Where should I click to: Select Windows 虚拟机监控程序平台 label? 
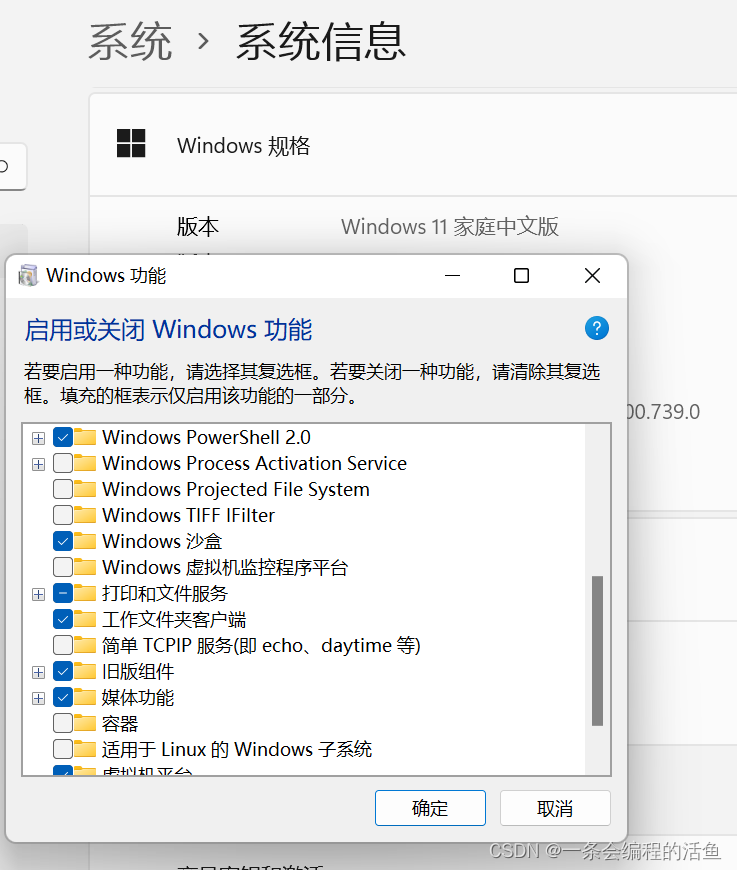[225, 567]
